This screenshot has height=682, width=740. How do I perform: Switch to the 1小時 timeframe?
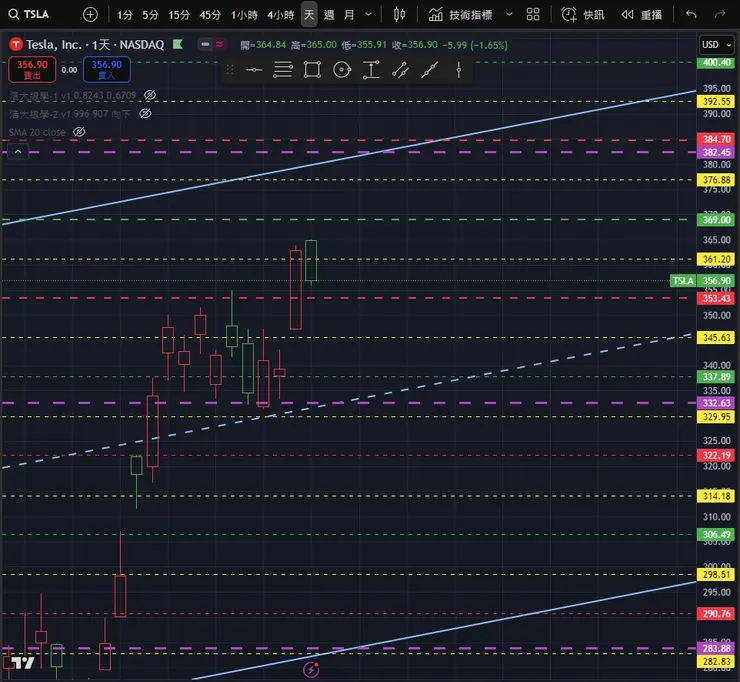pyautogui.click(x=244, y=15)
